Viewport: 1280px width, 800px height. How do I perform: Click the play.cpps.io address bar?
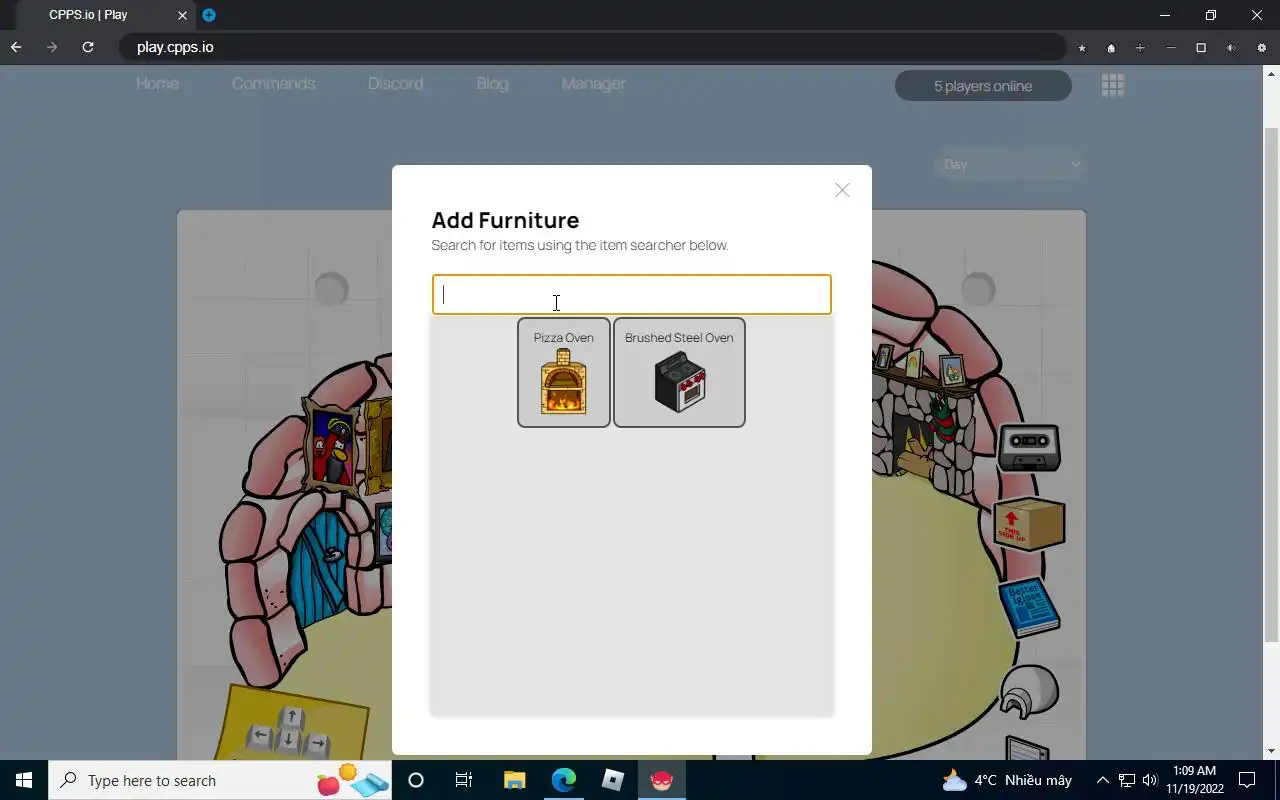coord(592,47)
